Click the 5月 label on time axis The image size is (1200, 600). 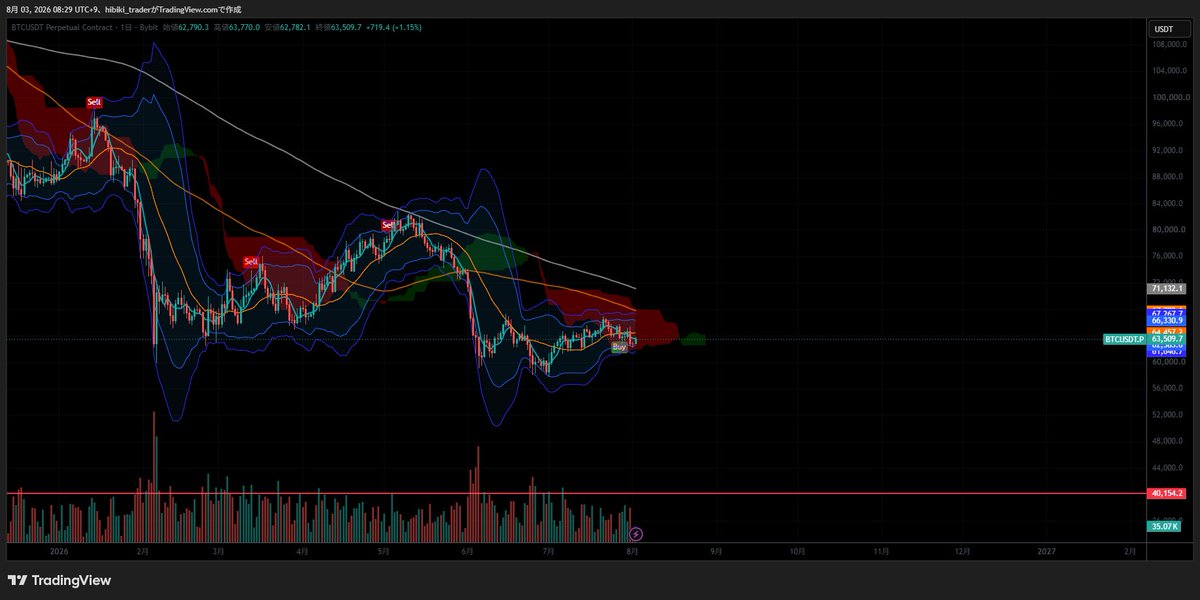click(383, 551)
